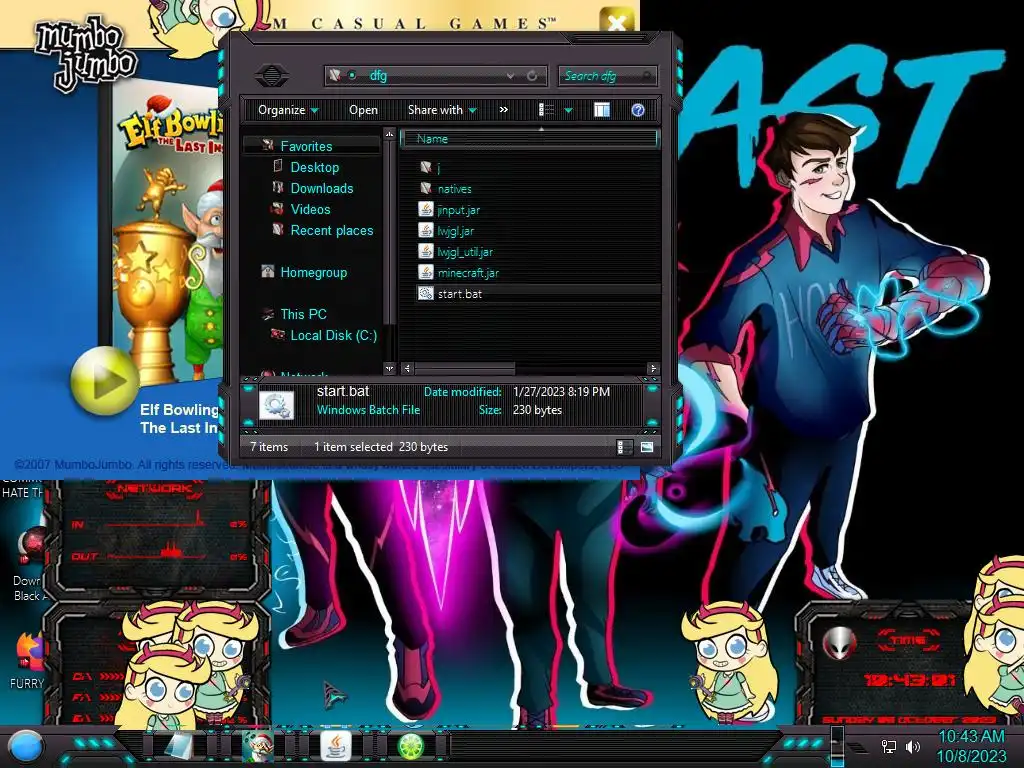Click the alien head on the time gadget

[x=839, y=643]
